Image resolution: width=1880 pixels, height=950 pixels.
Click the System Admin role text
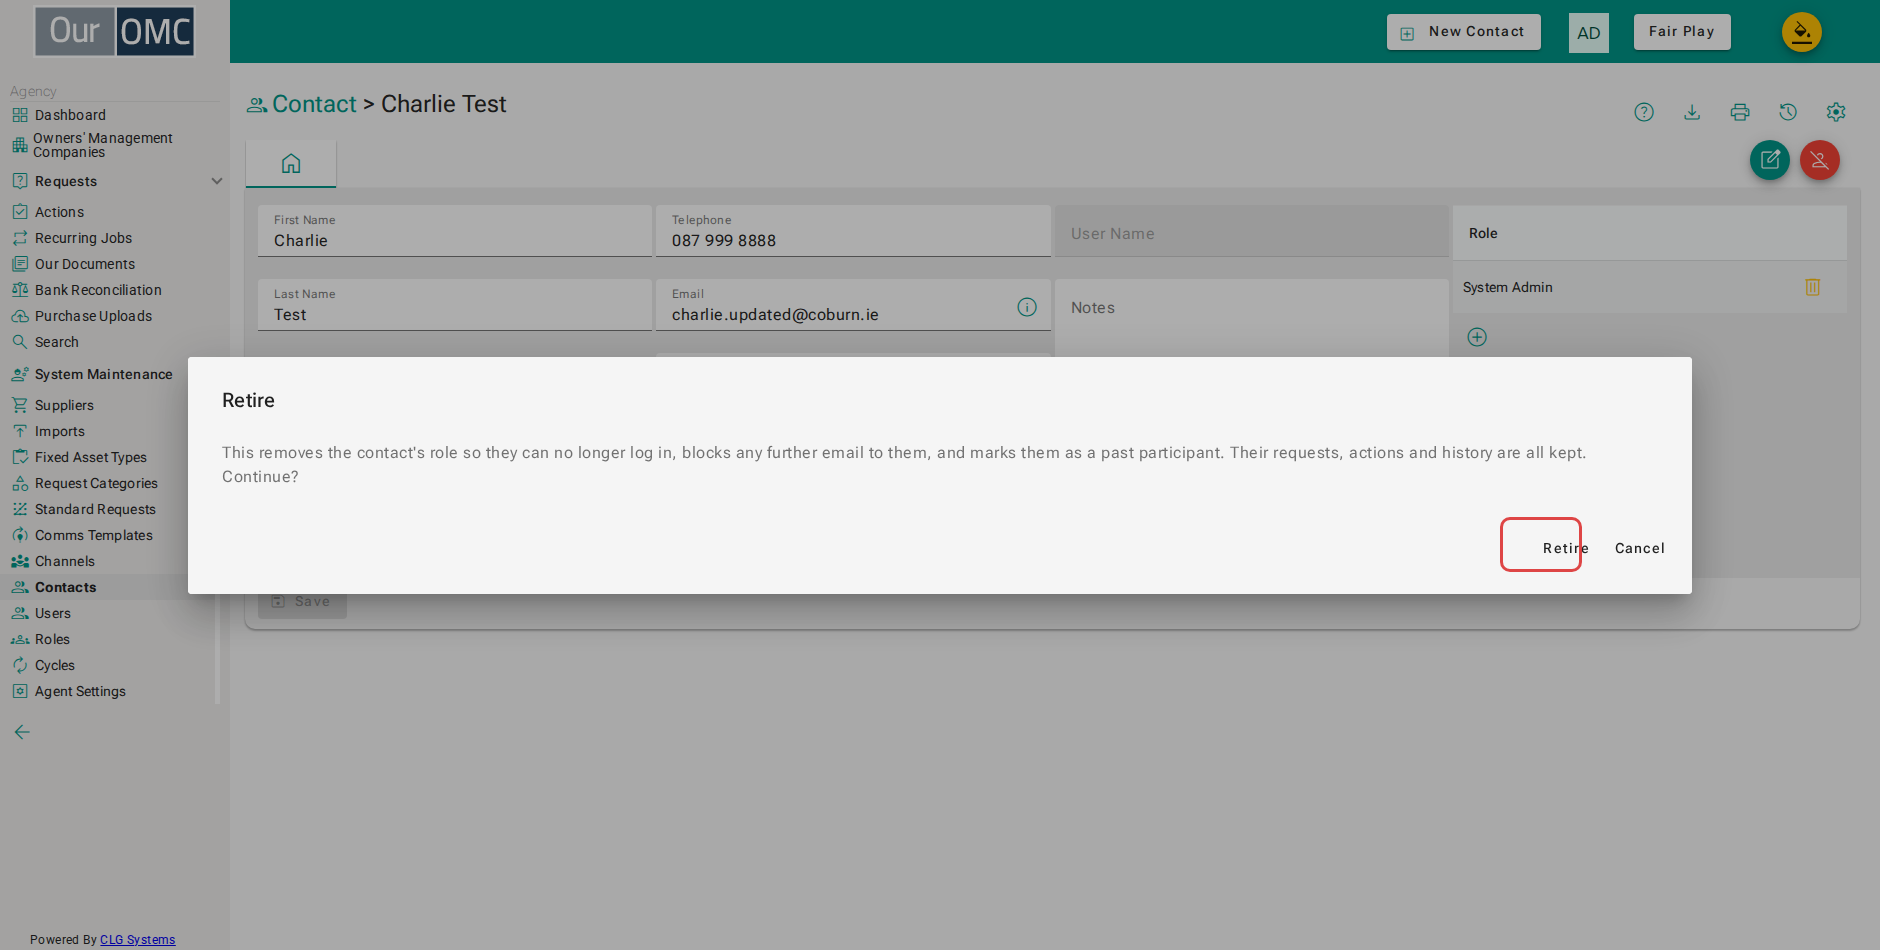[x=1507, y=287]
